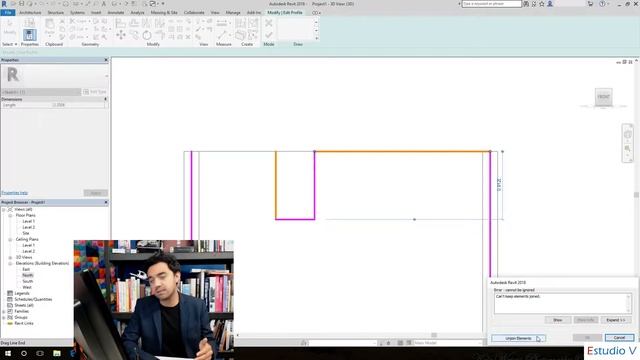
Task: Select the South elevation
Action: coord(27,282)
